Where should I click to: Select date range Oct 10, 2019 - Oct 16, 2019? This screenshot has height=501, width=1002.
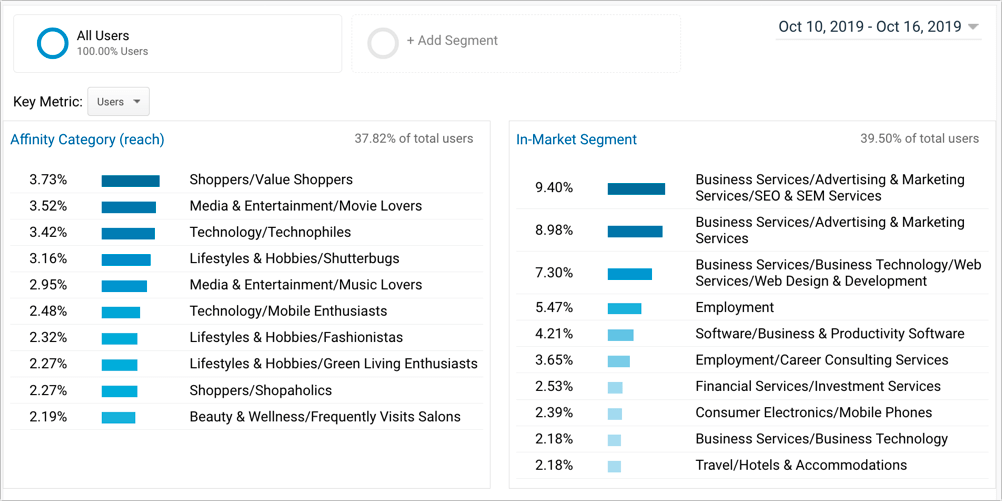pyautogui.click(x=870, y=27)
